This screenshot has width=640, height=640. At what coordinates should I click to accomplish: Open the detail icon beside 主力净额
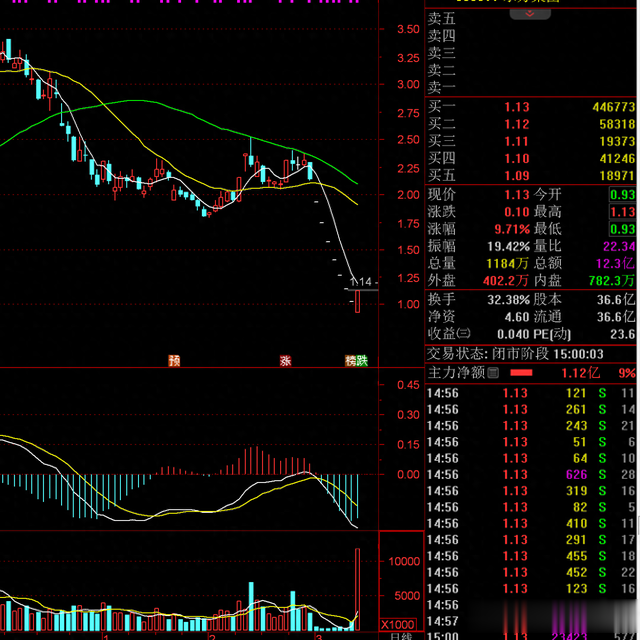(x=493, y=373)
